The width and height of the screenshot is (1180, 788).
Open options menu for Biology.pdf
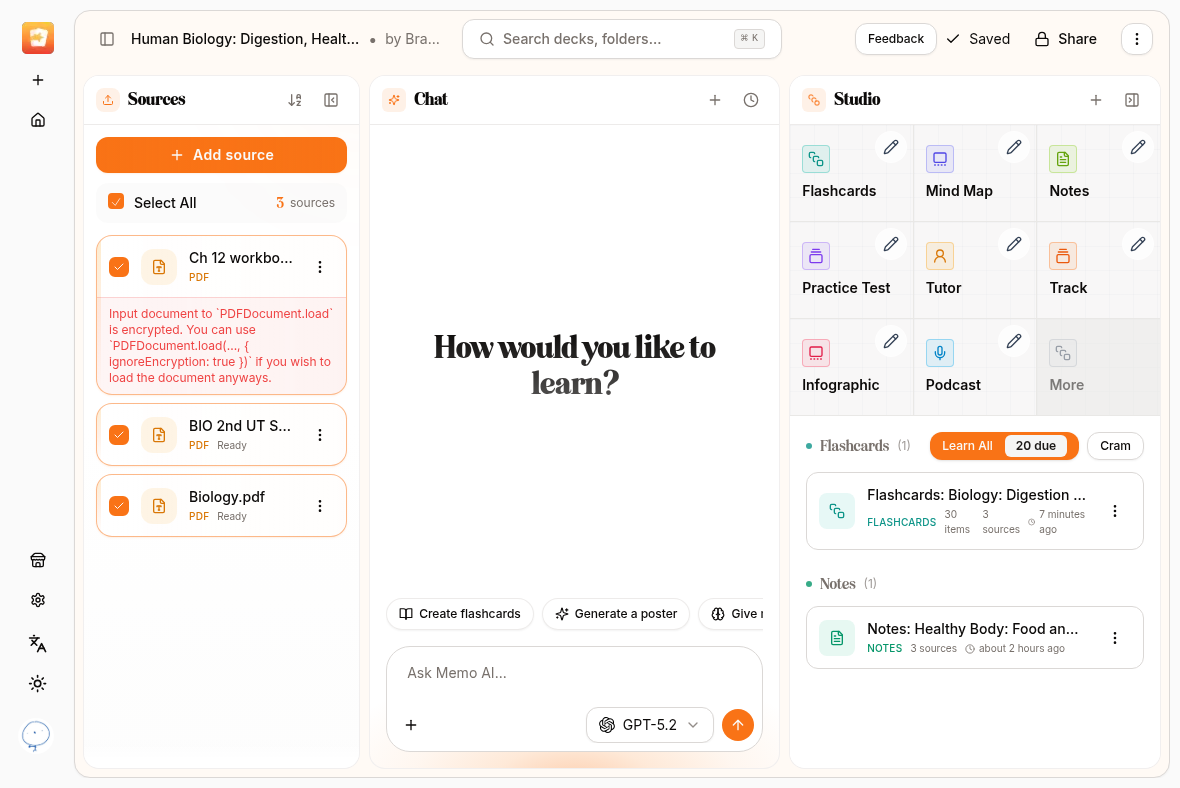pyautogui.click(x=320, y=506)
